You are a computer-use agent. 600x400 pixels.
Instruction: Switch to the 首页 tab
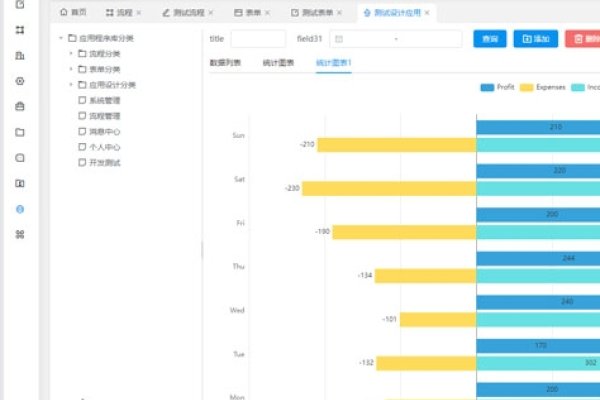(x=73, y=13)
